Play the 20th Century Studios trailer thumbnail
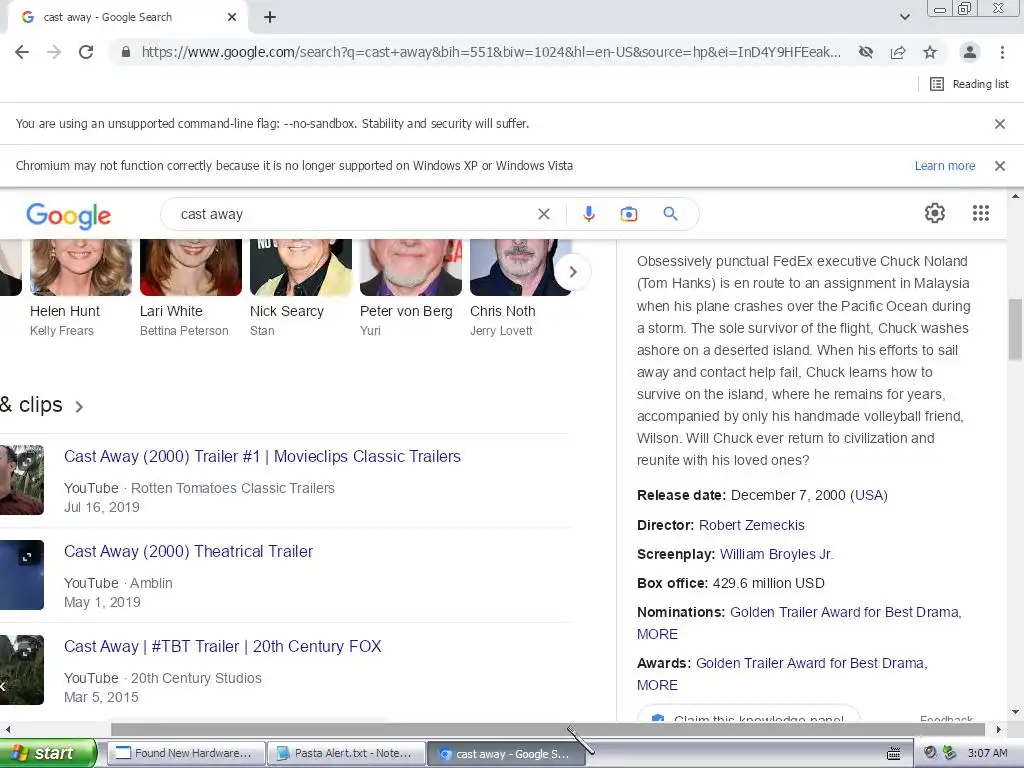The height and width of the screenshot is (768, 1024). [22, 670]
